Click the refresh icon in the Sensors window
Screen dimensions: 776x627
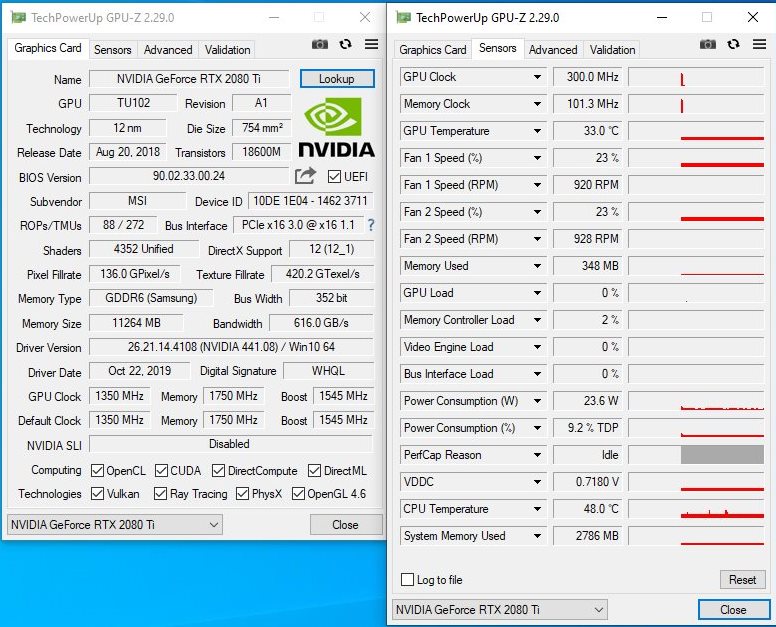(733, 45)
